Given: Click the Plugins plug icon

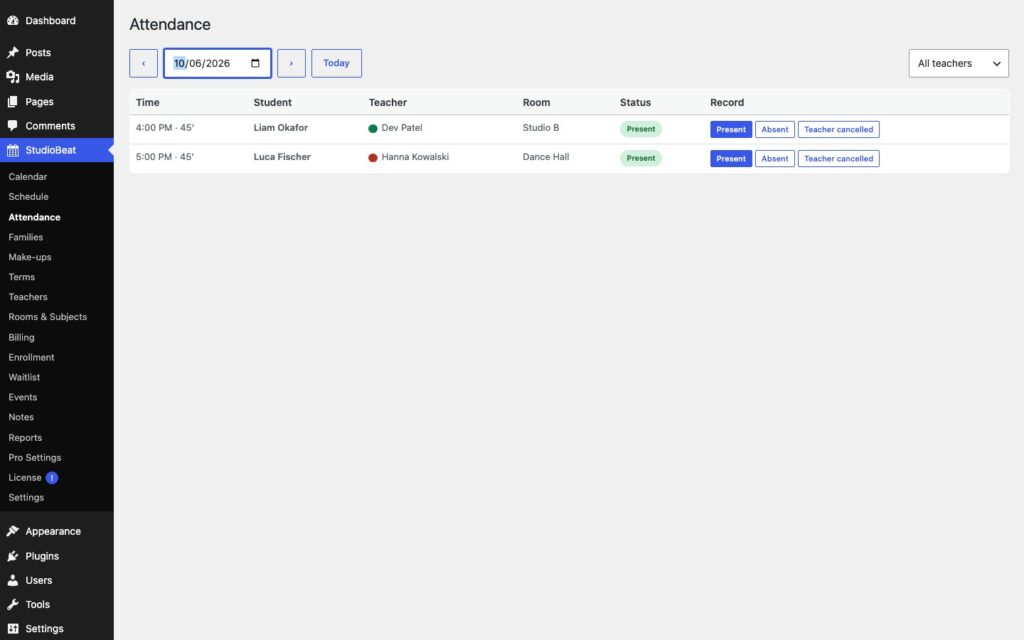Looking at the screenshot, I should tap(12, 556).
